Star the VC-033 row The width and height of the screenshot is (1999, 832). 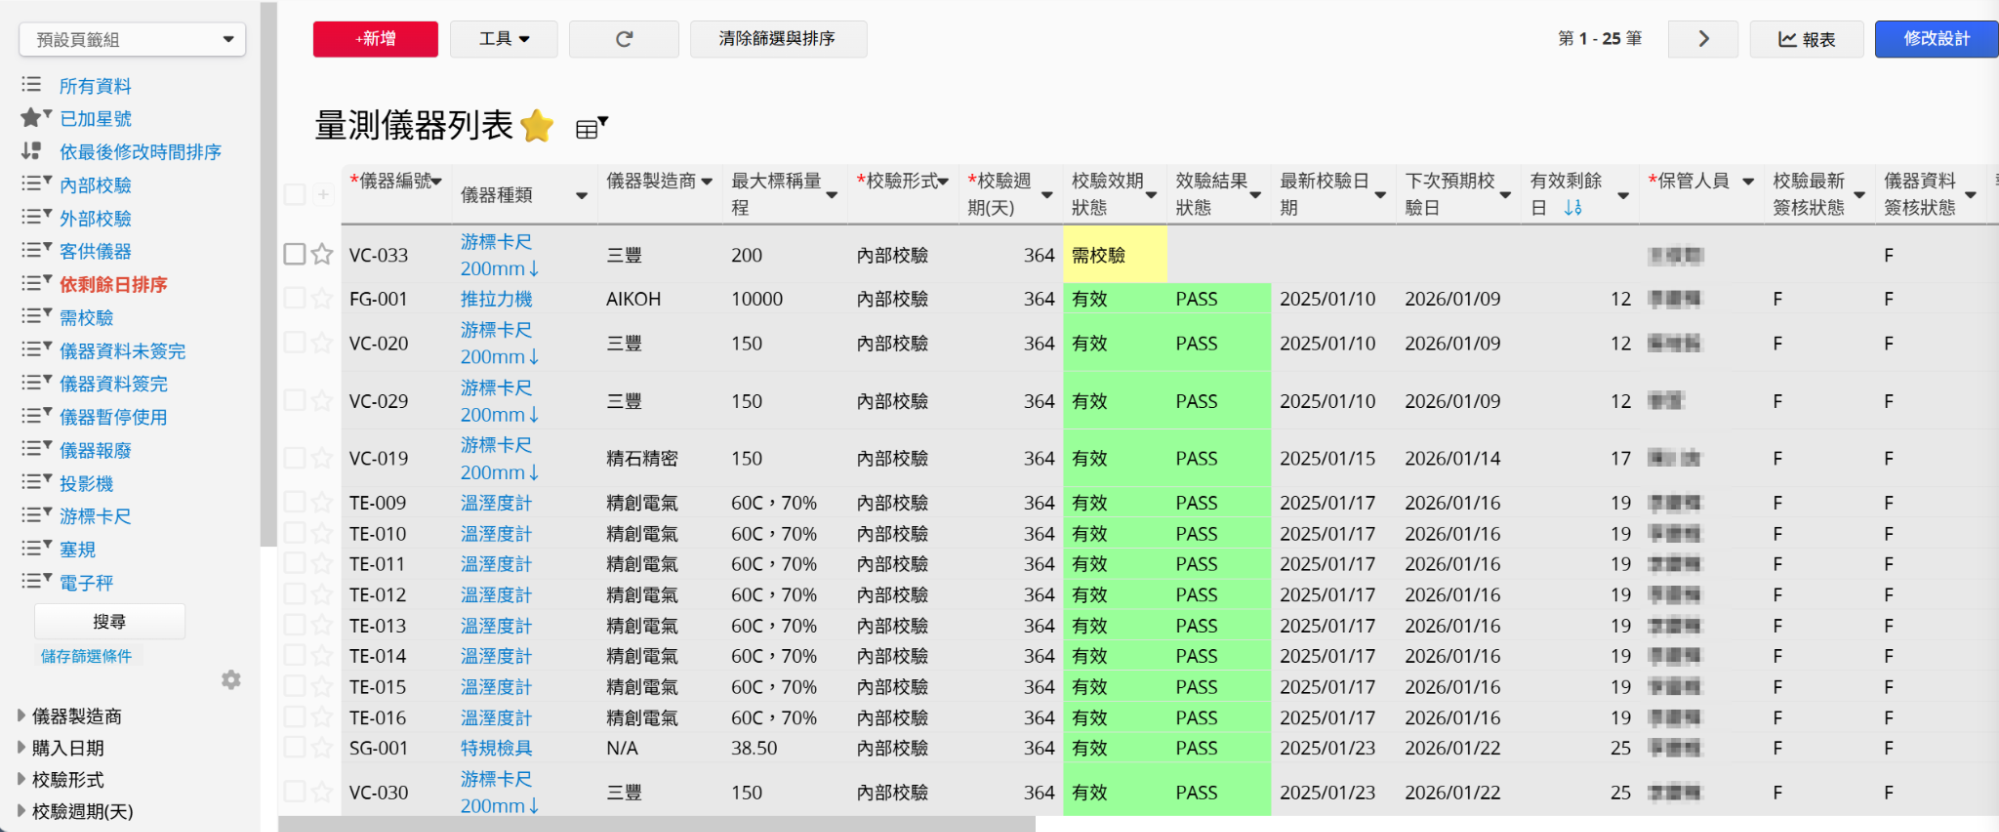click(322, 254)
